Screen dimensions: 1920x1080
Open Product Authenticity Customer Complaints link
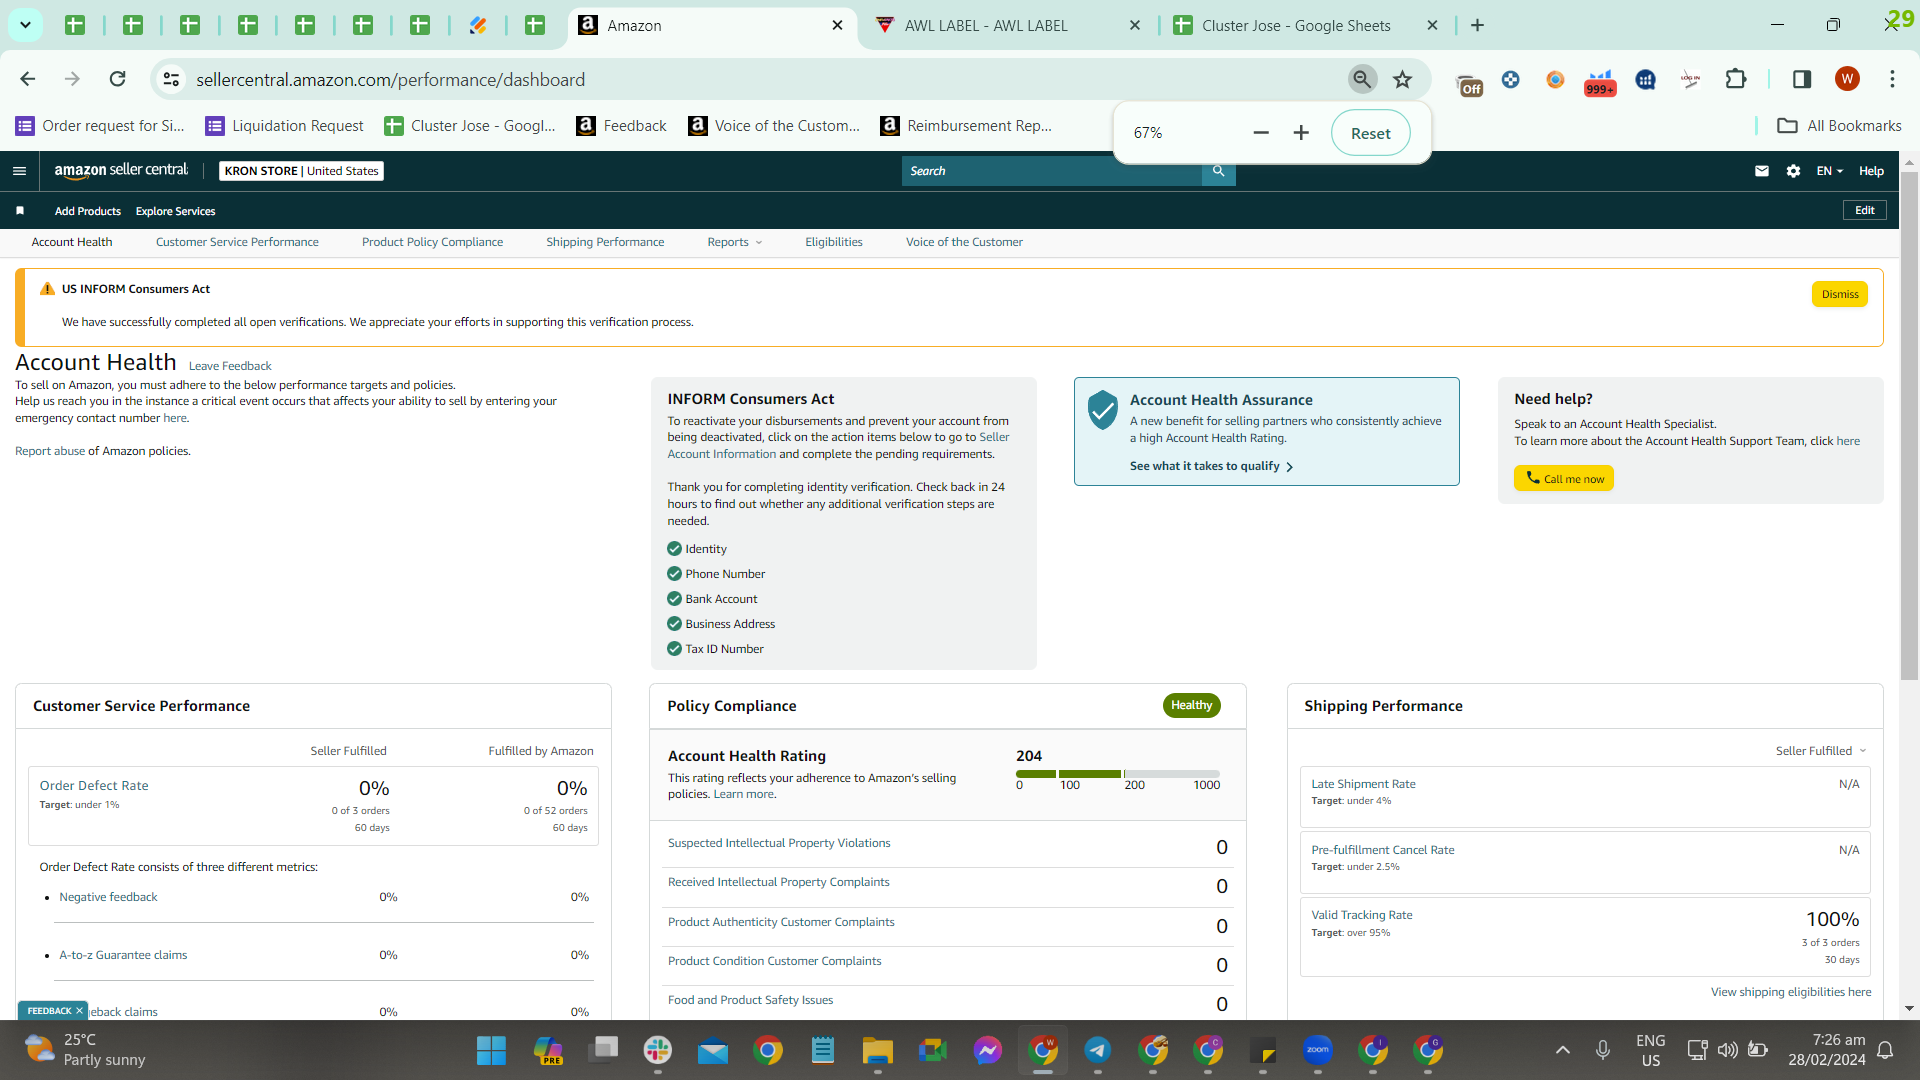point(781,922)
